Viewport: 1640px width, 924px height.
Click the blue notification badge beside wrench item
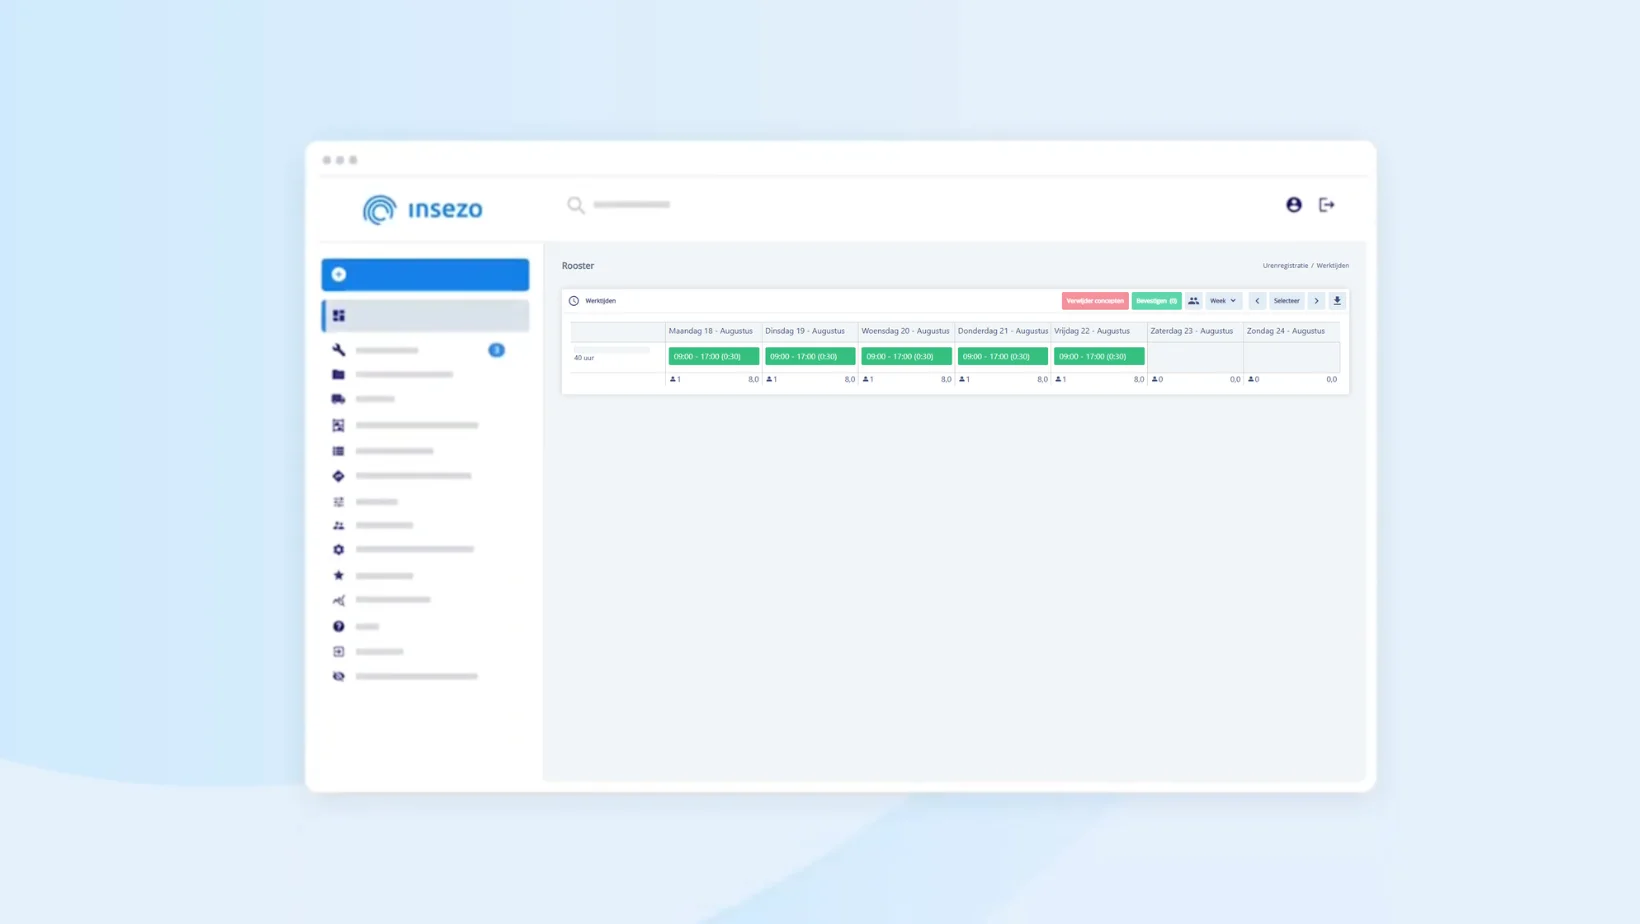pyautogui.click(x=497, y=350)
